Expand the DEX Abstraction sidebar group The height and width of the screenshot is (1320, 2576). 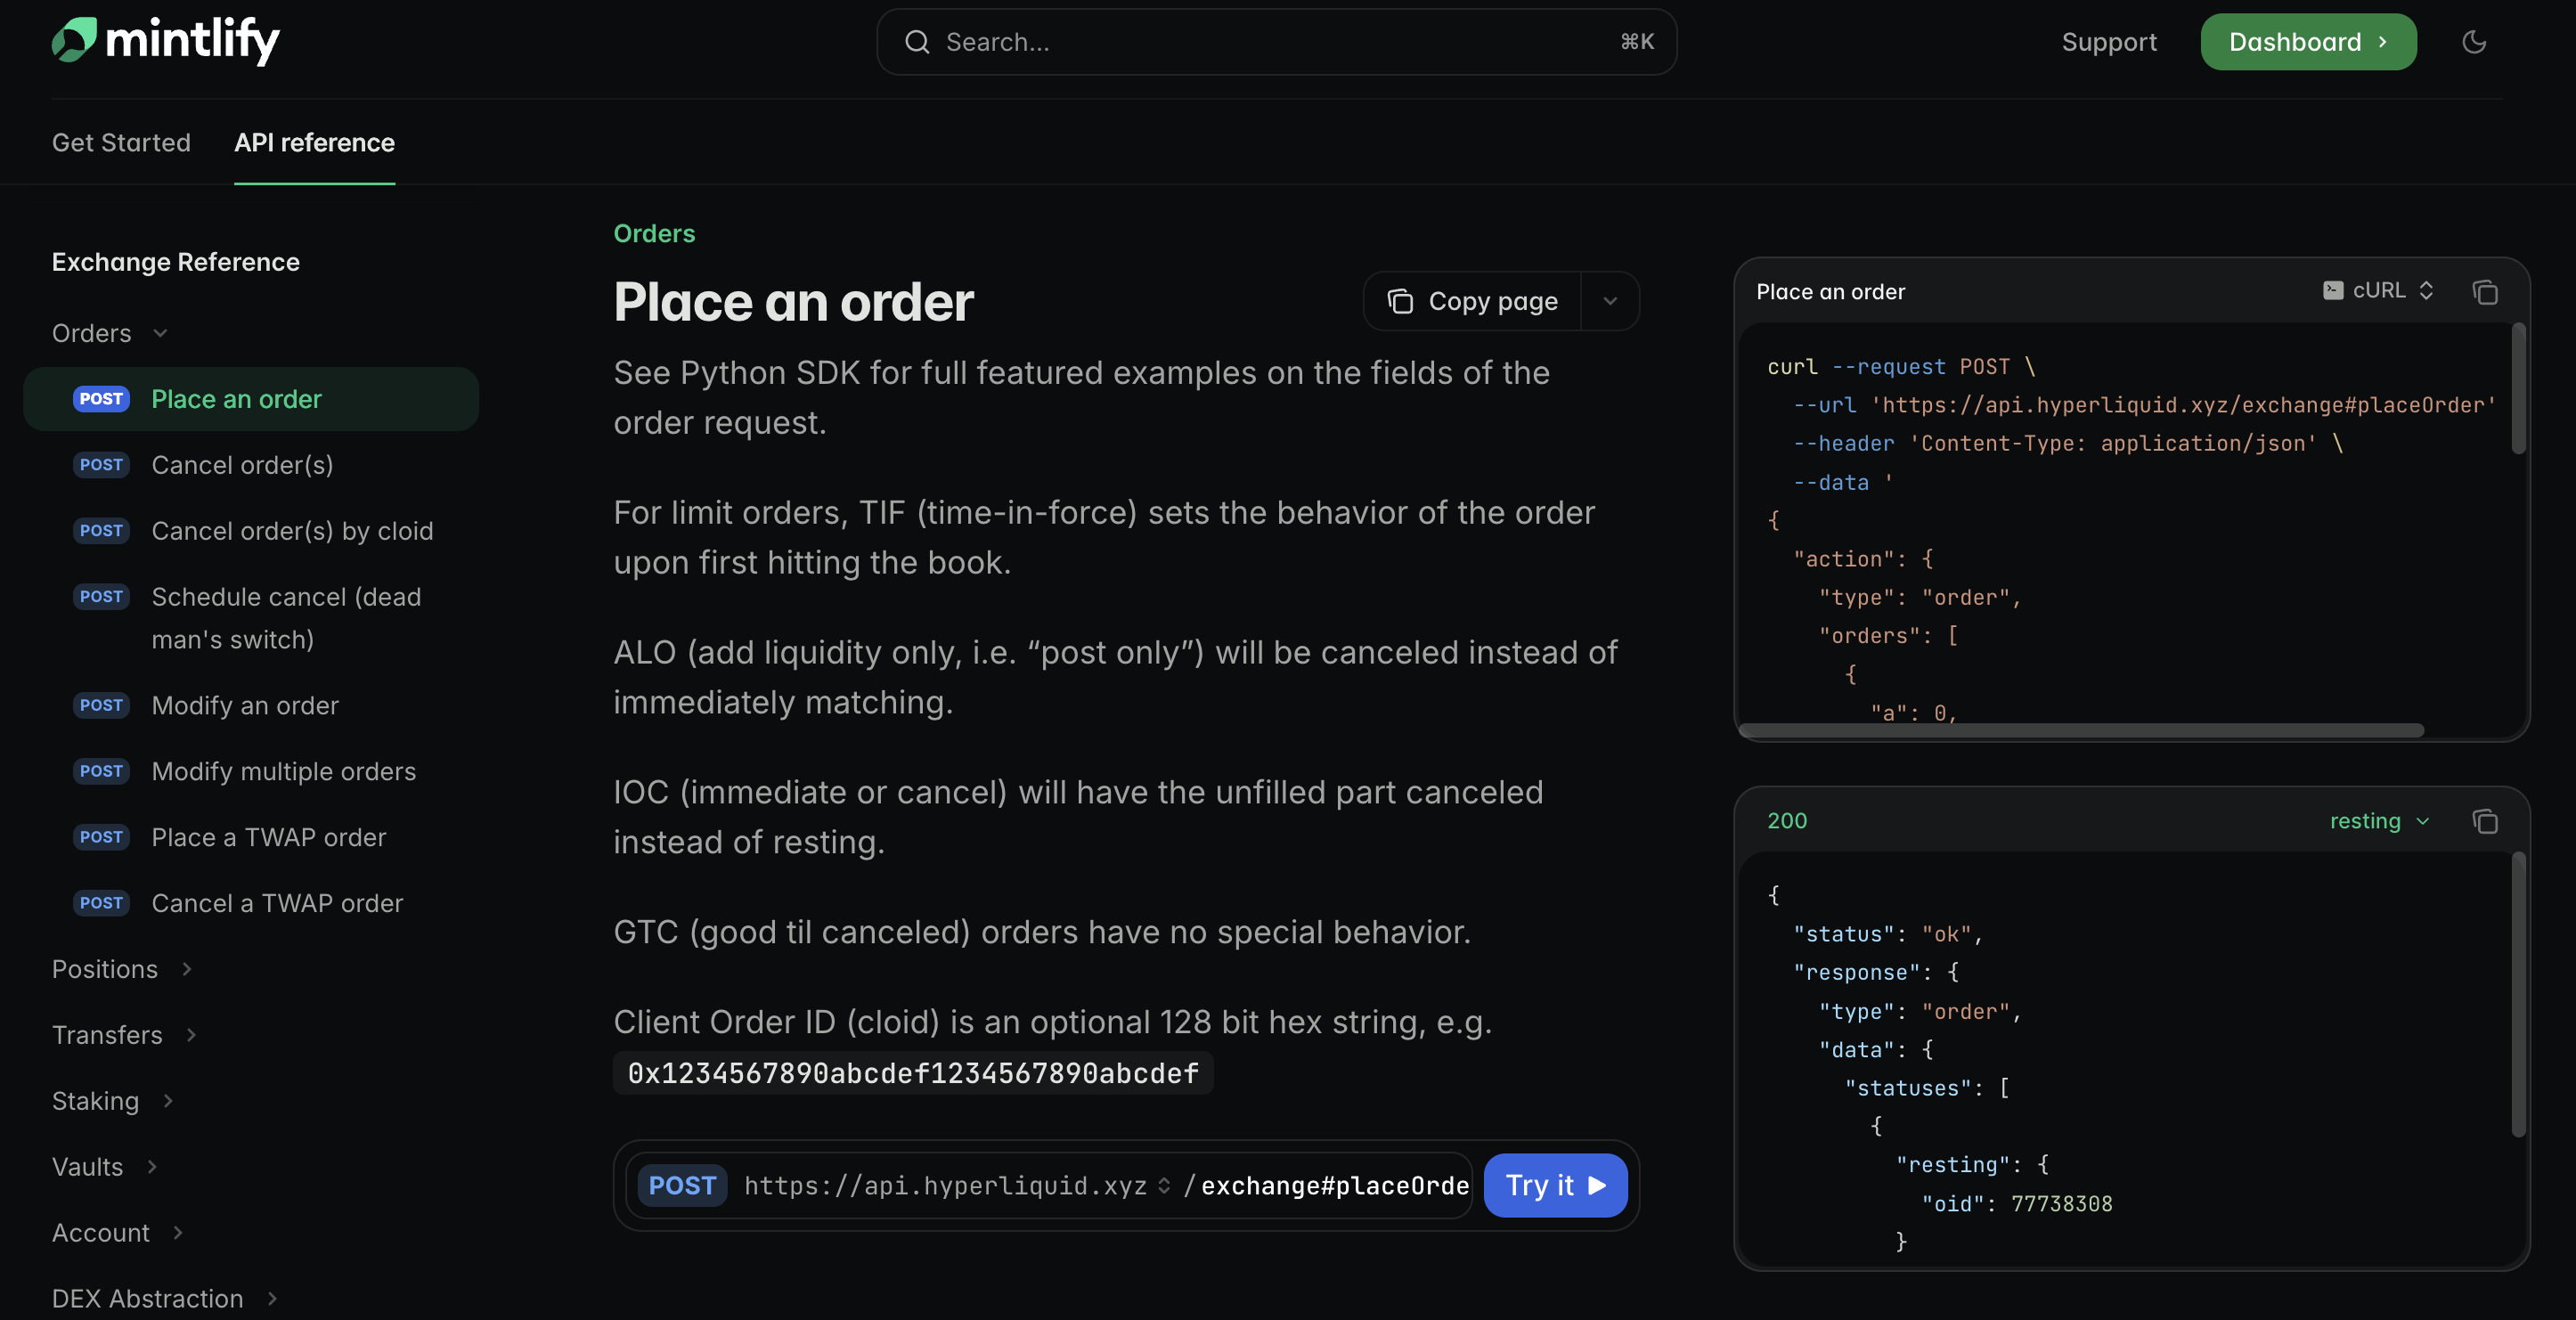pyautogui.click(x=165, y=1298)
